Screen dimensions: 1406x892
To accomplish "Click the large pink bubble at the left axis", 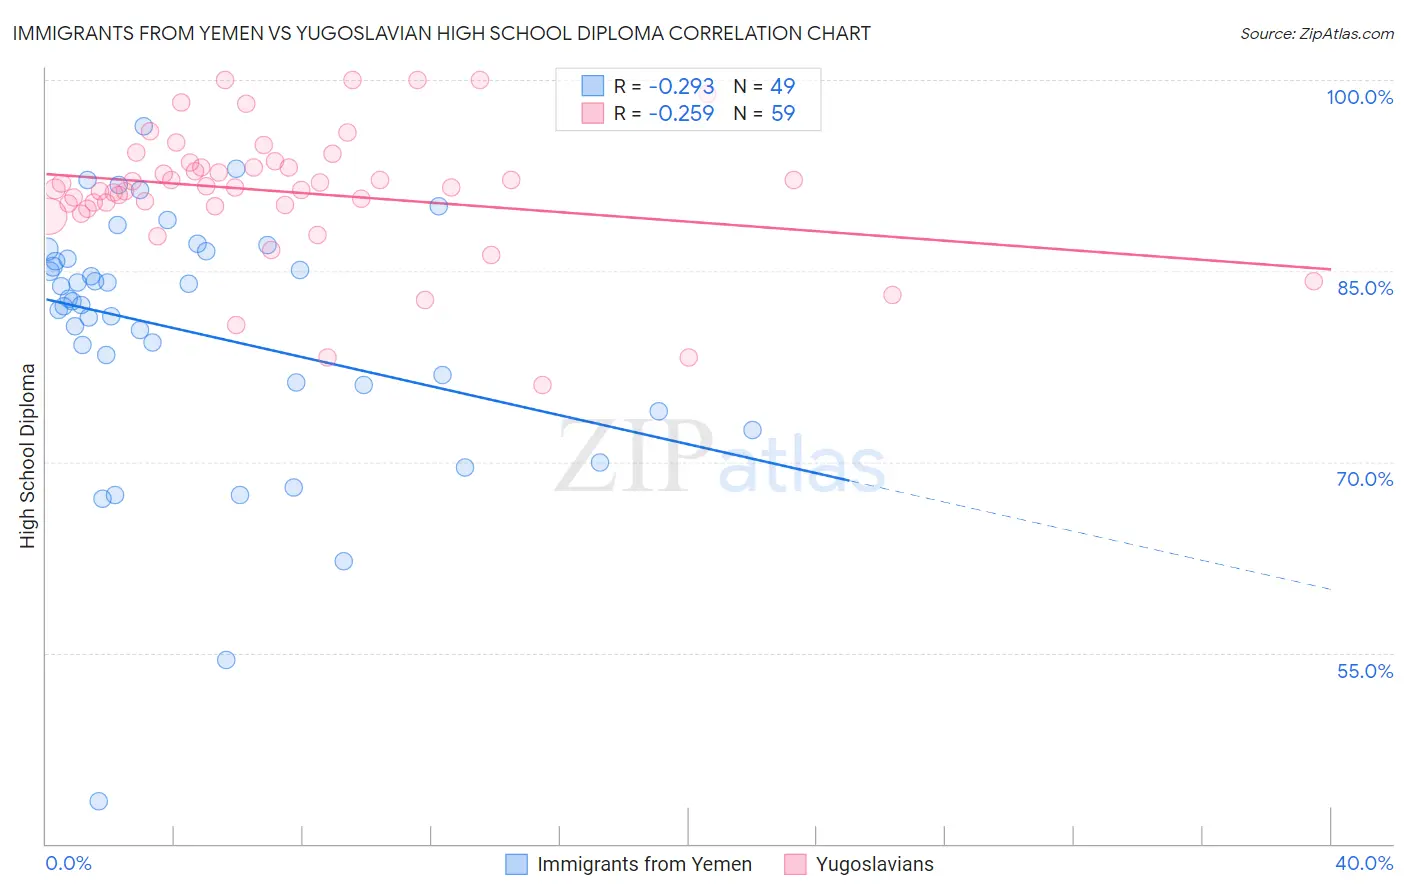I will pyautogui.click(x=46, y=214).
